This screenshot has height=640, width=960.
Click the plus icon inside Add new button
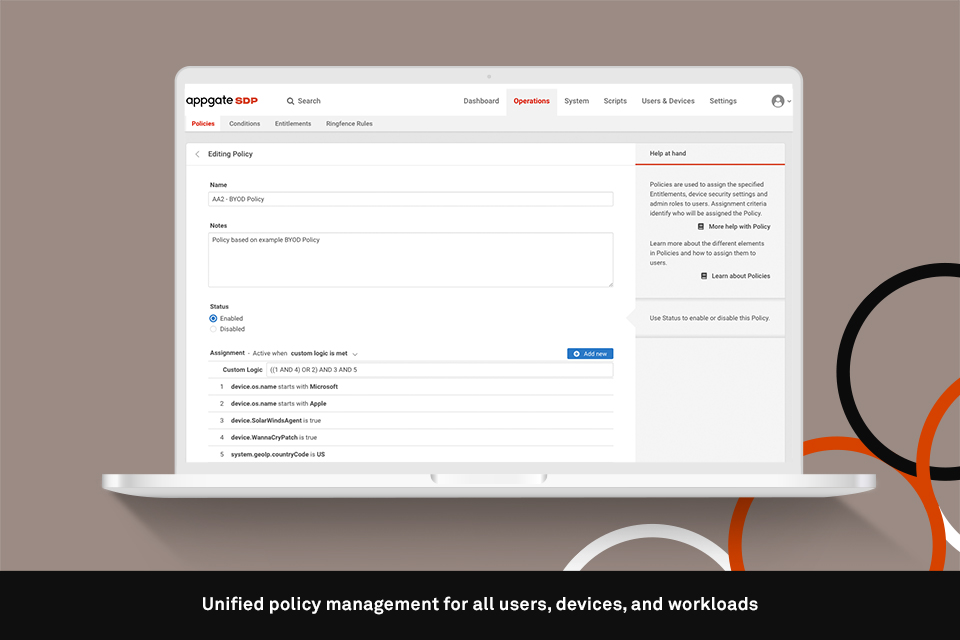(576, 353)
